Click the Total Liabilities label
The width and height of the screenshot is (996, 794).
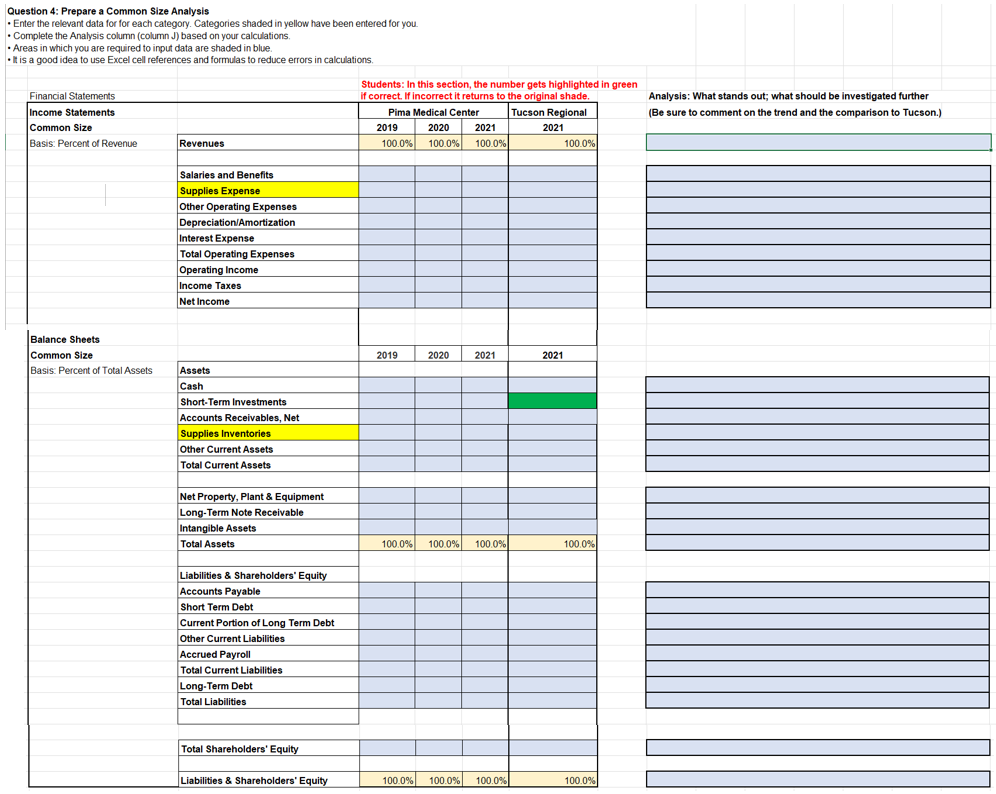213,701
